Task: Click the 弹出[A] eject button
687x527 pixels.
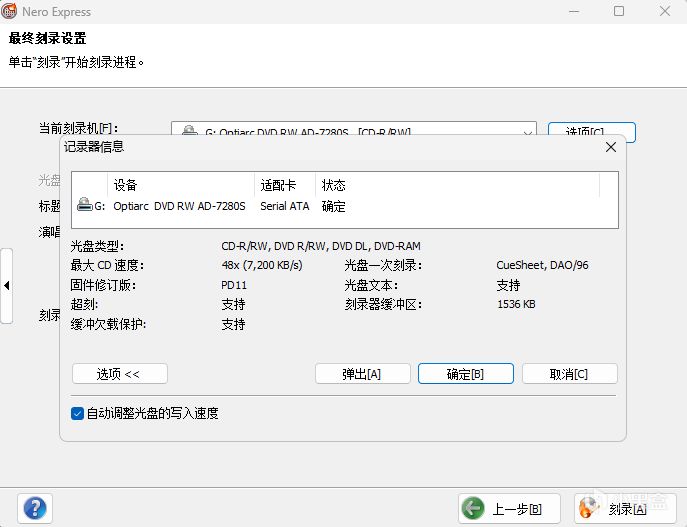Action: tap(362, 374)
